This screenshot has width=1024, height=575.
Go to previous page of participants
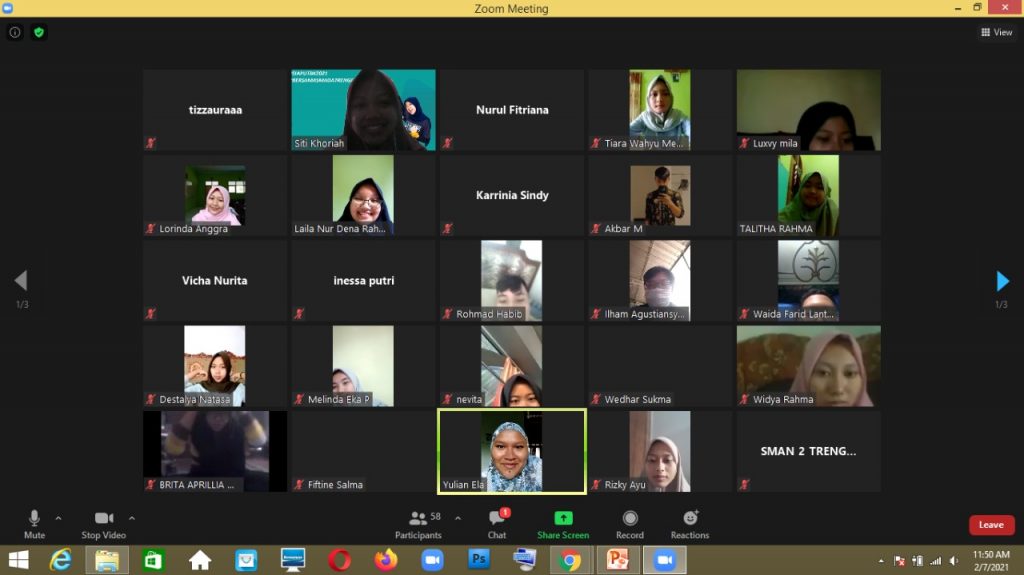click(x=21, y=281)
